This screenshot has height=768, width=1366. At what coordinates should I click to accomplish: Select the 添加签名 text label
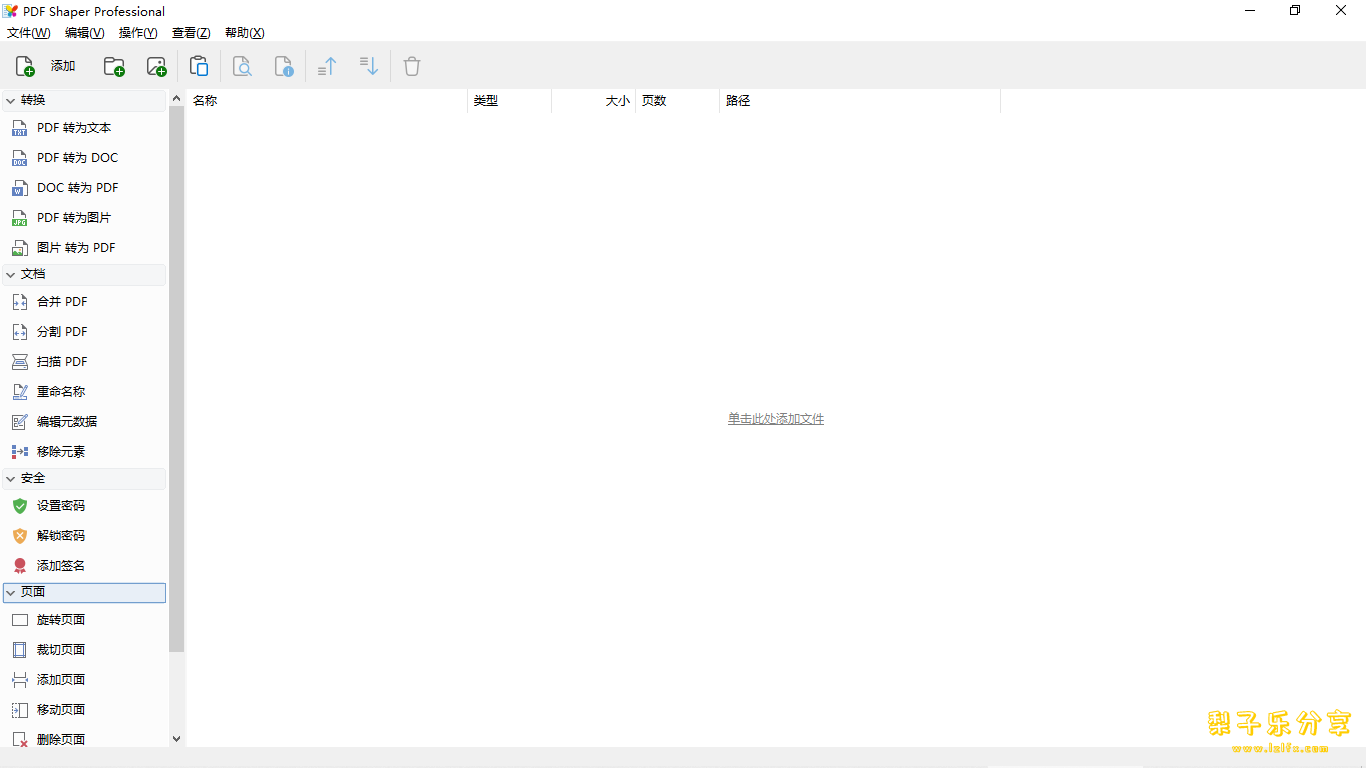point(61,566)
